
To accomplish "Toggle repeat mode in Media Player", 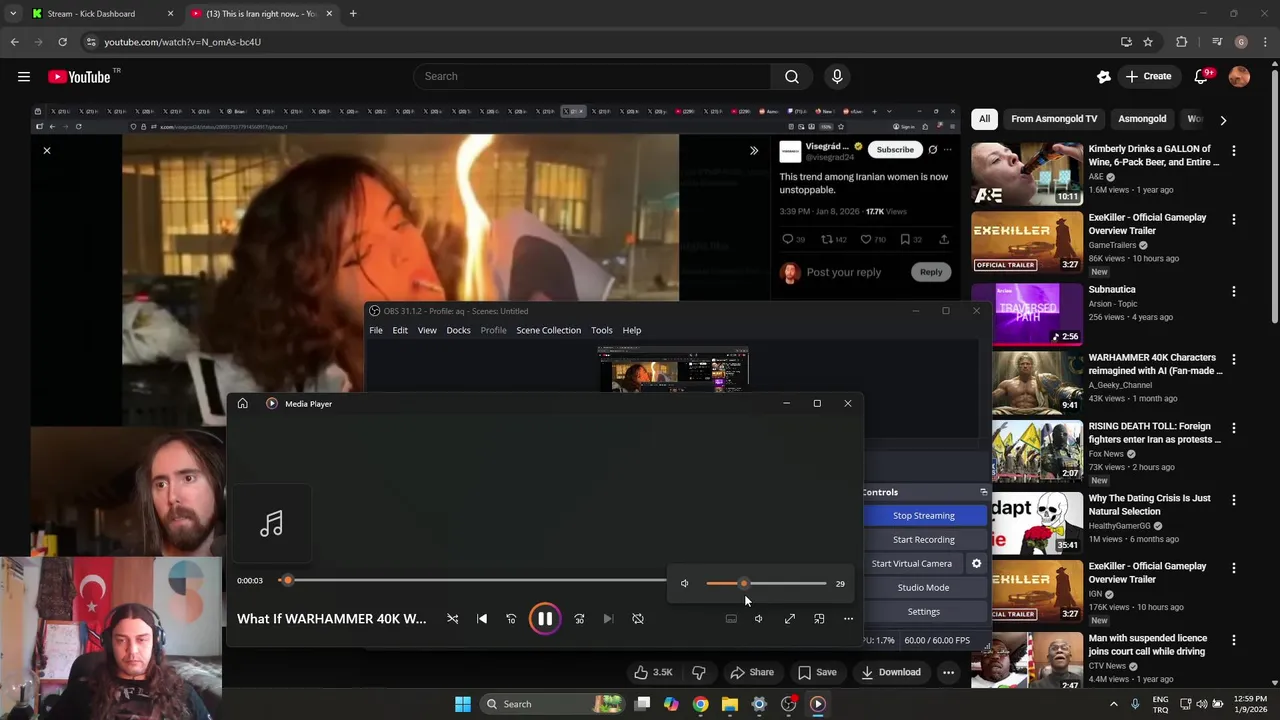I will tap(638, 619).
